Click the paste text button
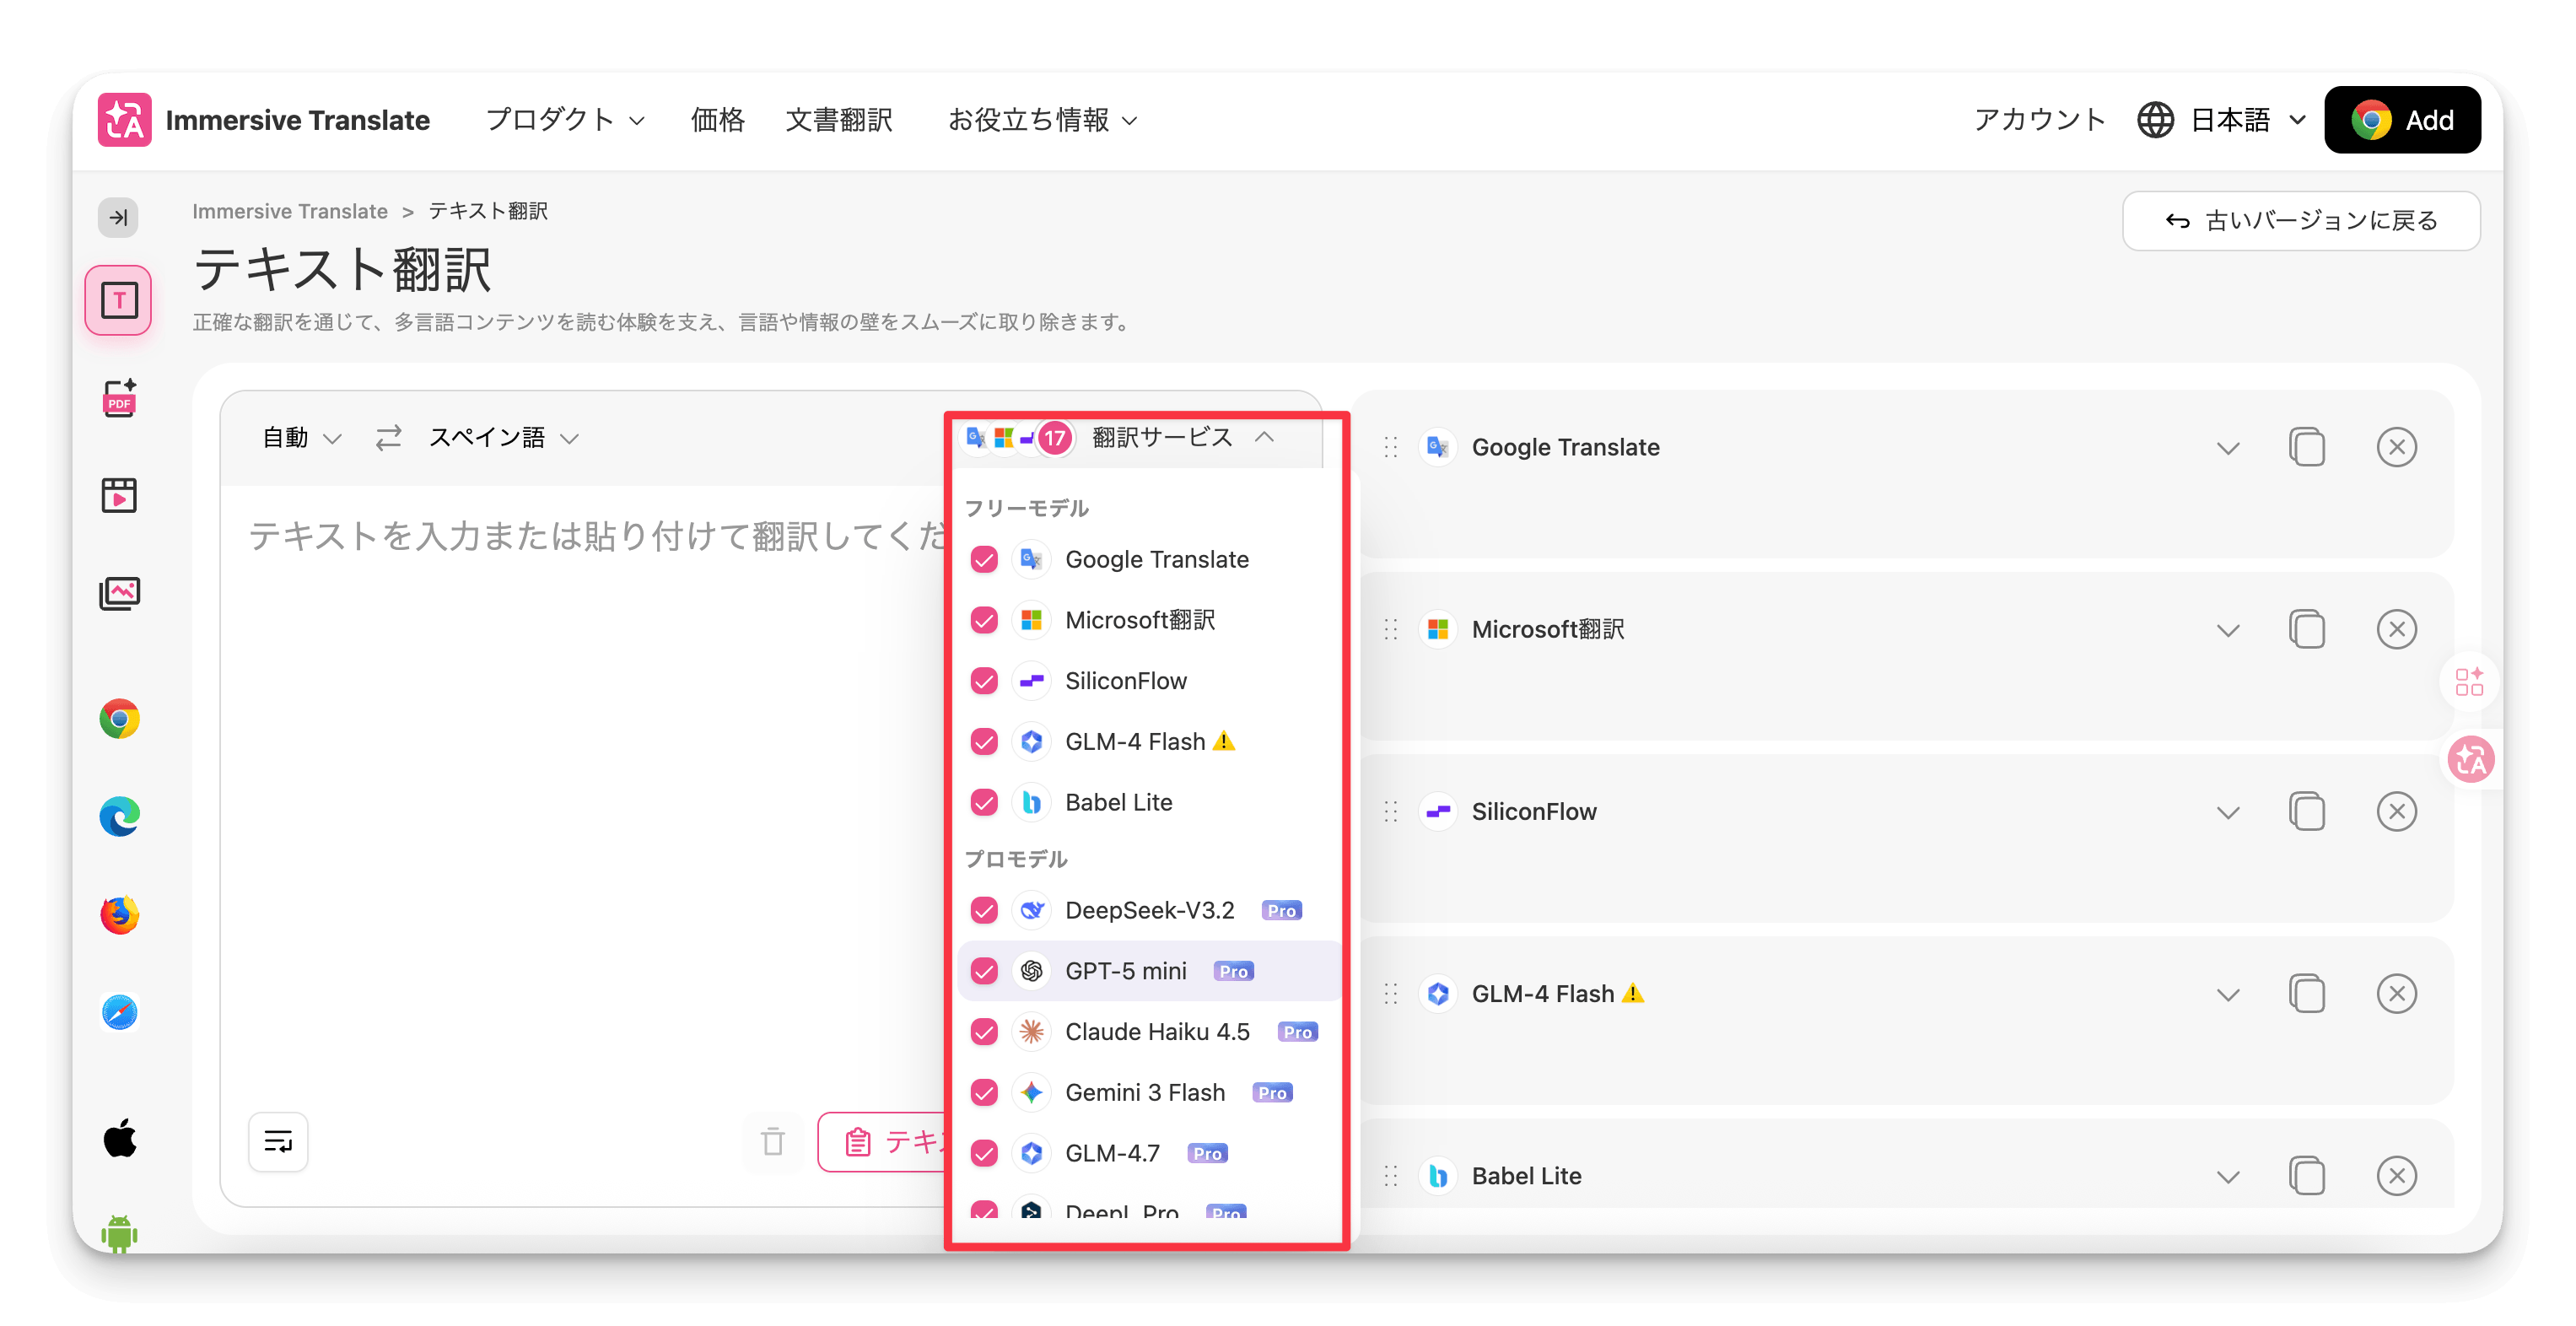Image resolution: width=2576 pixels, height=1326 pixels. (x=882, y=1141)
